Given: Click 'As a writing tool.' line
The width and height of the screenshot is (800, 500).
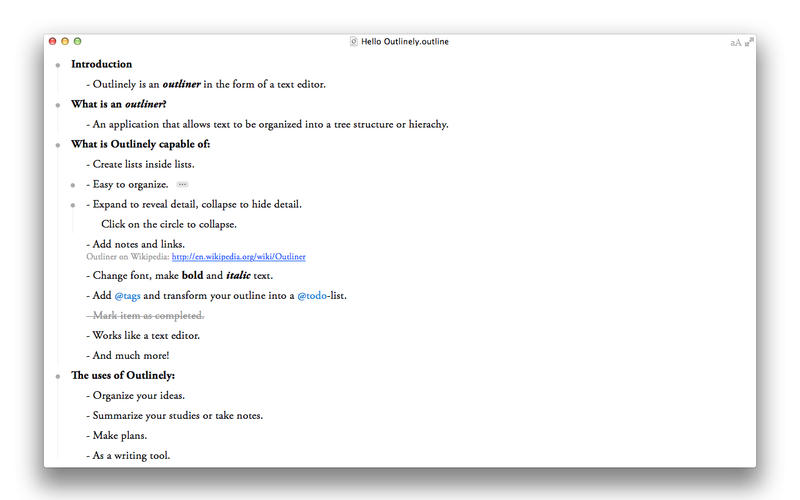Looking at the screenshot, I should [128, 456].
